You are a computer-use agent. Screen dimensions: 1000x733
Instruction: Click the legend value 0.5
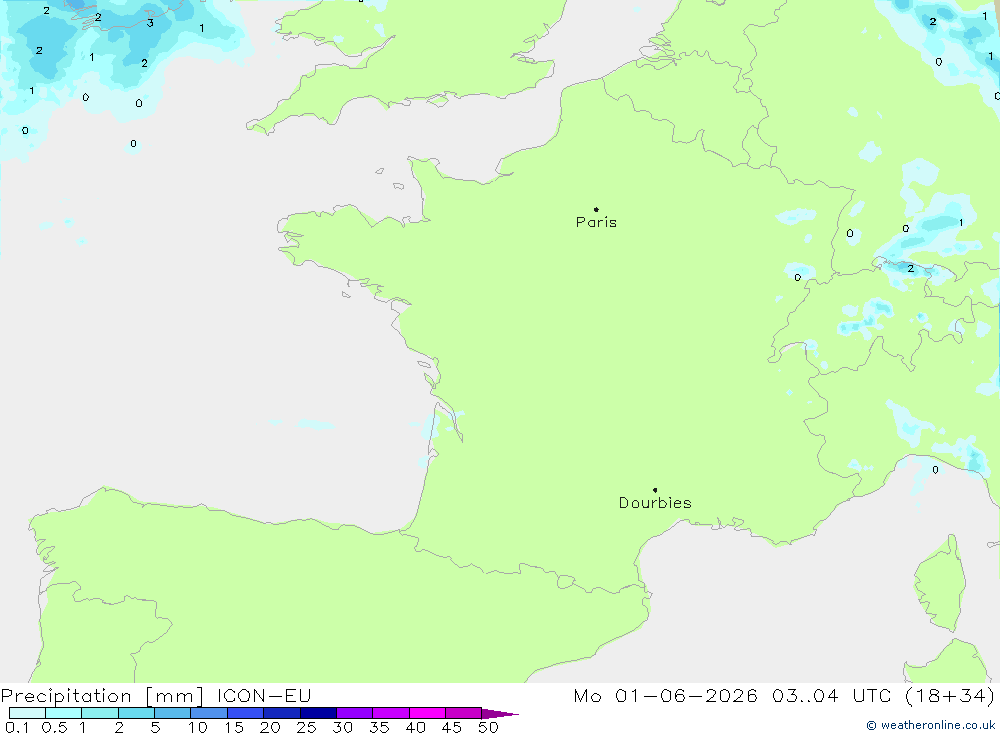tap(54, 727)
